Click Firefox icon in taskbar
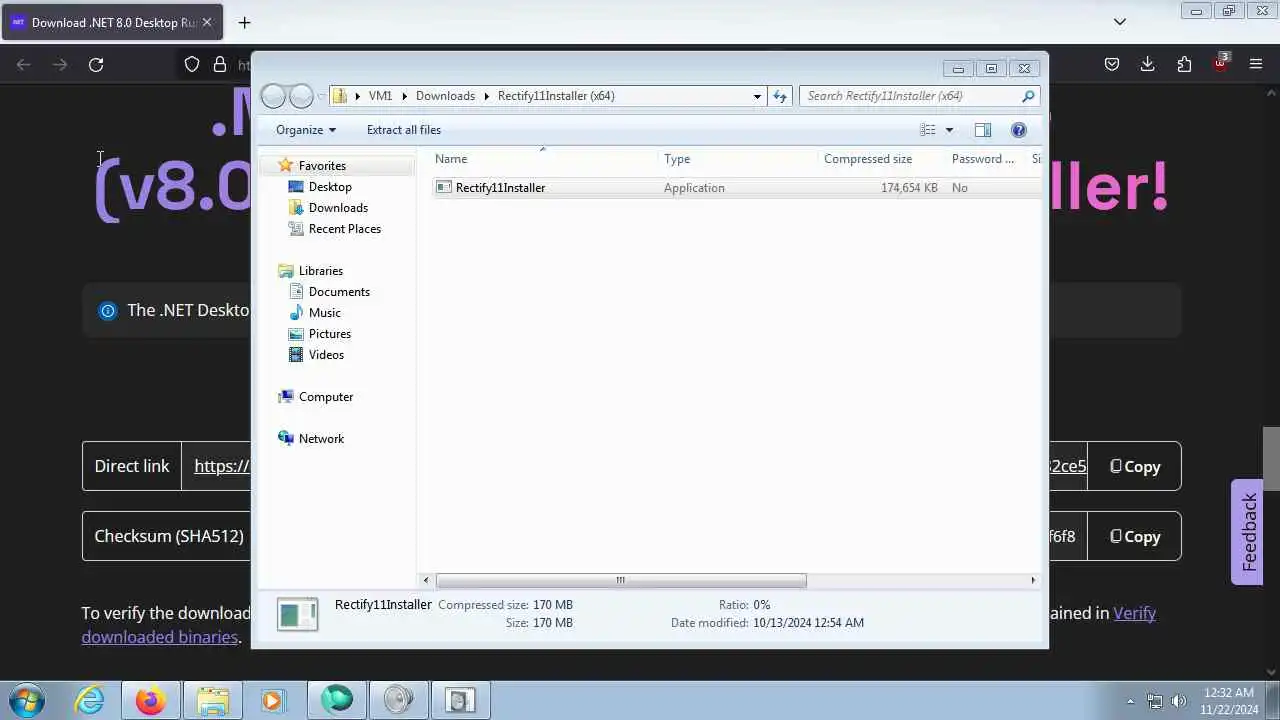The image size is (1280, 720). pyautogui.click(x=151, y=701)
